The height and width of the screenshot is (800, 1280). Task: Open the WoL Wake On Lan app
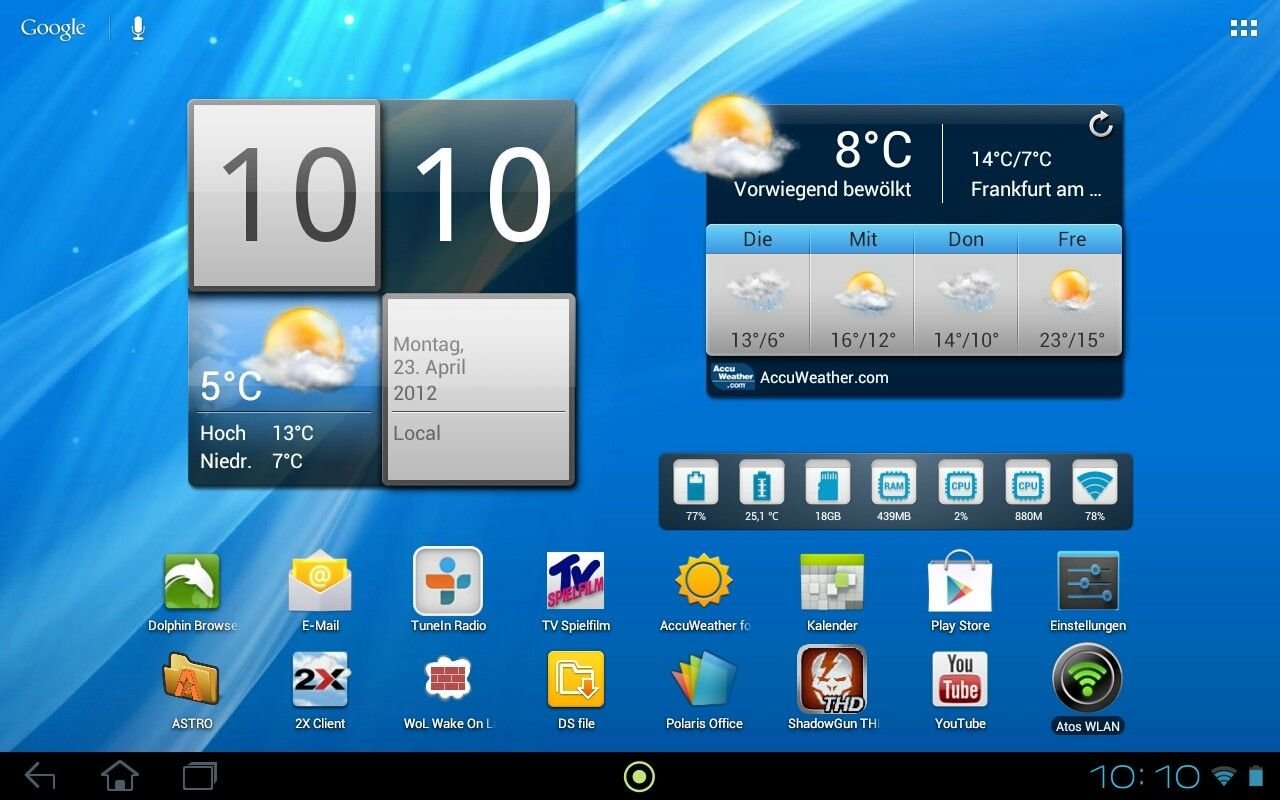(x=448, y=680)
